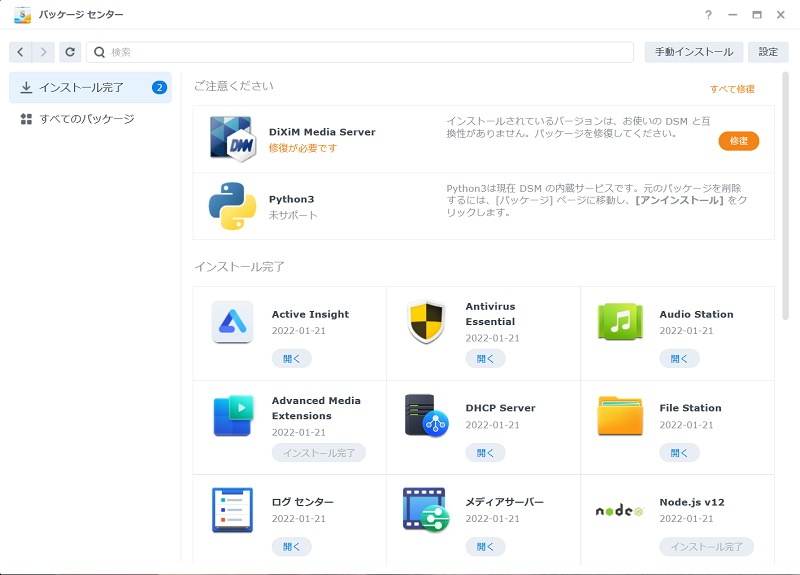The image size is (800, 575).
Task: Click インストール完了 under Advanced Media Extensions
Action: [x=319, y=453]
